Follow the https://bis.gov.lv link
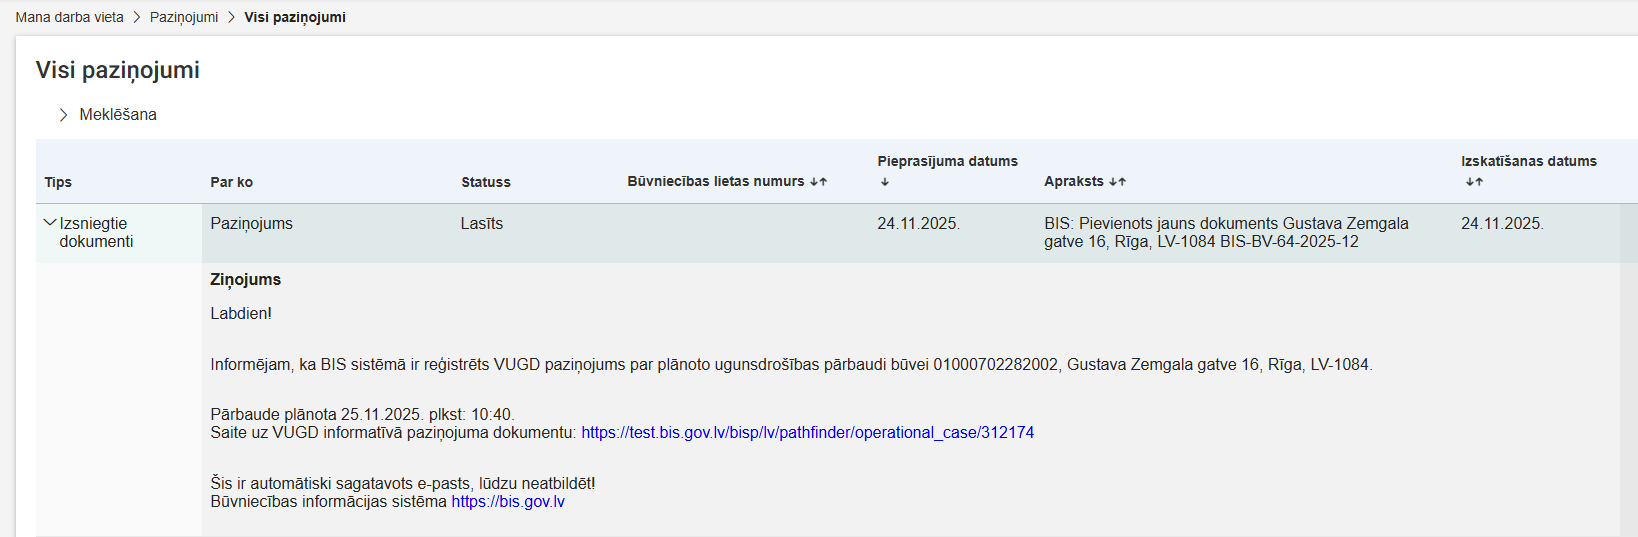The image size is (1638, 537). point(508,502)
